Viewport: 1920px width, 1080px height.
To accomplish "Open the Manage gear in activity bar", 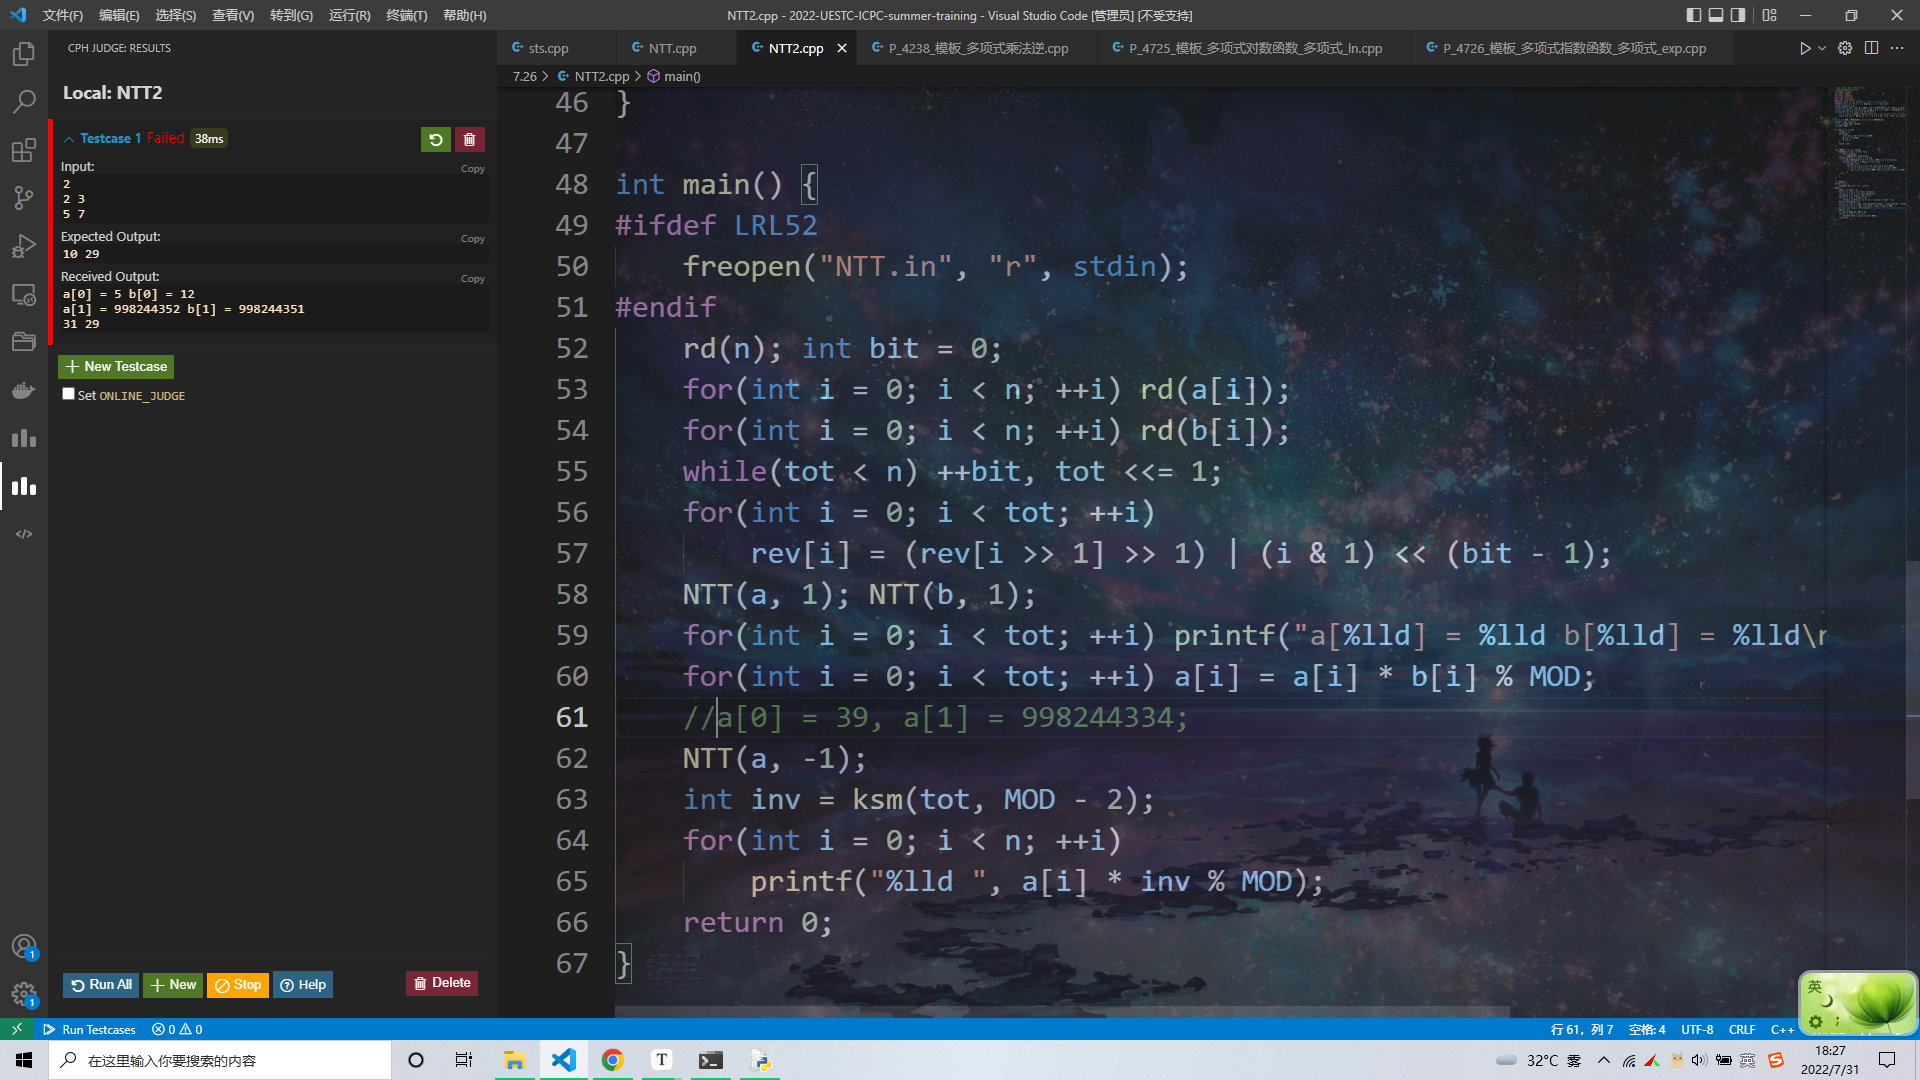I will pos(24,994).
